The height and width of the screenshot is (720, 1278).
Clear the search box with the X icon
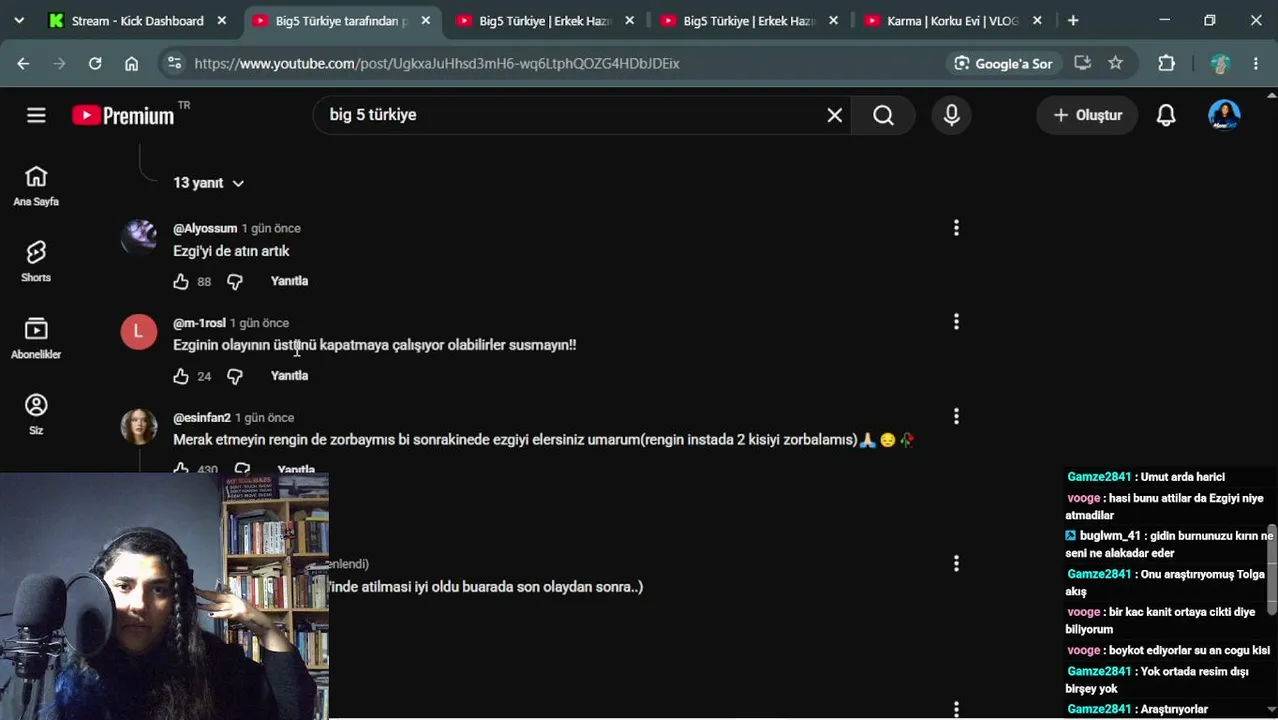pos(834,115)
